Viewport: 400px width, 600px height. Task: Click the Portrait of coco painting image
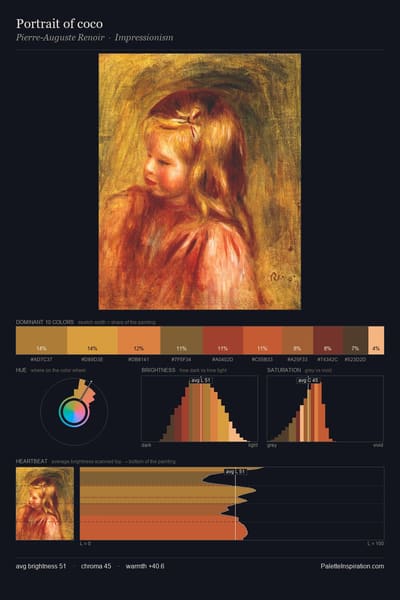[x=199, y=181]
